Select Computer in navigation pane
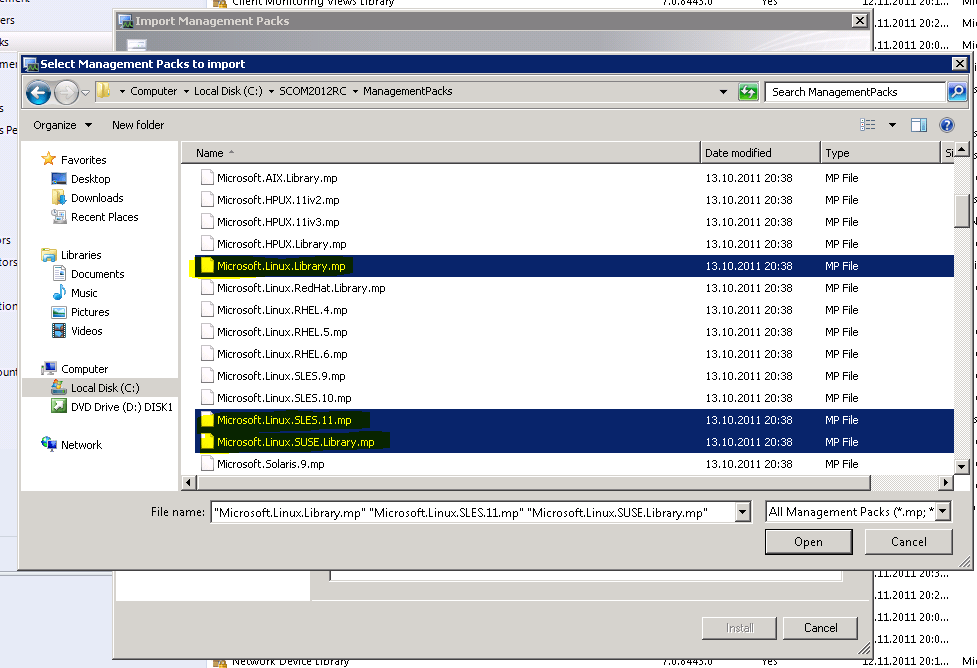The width and height of the screenshot is (977, 668). (x=75, y=369)
